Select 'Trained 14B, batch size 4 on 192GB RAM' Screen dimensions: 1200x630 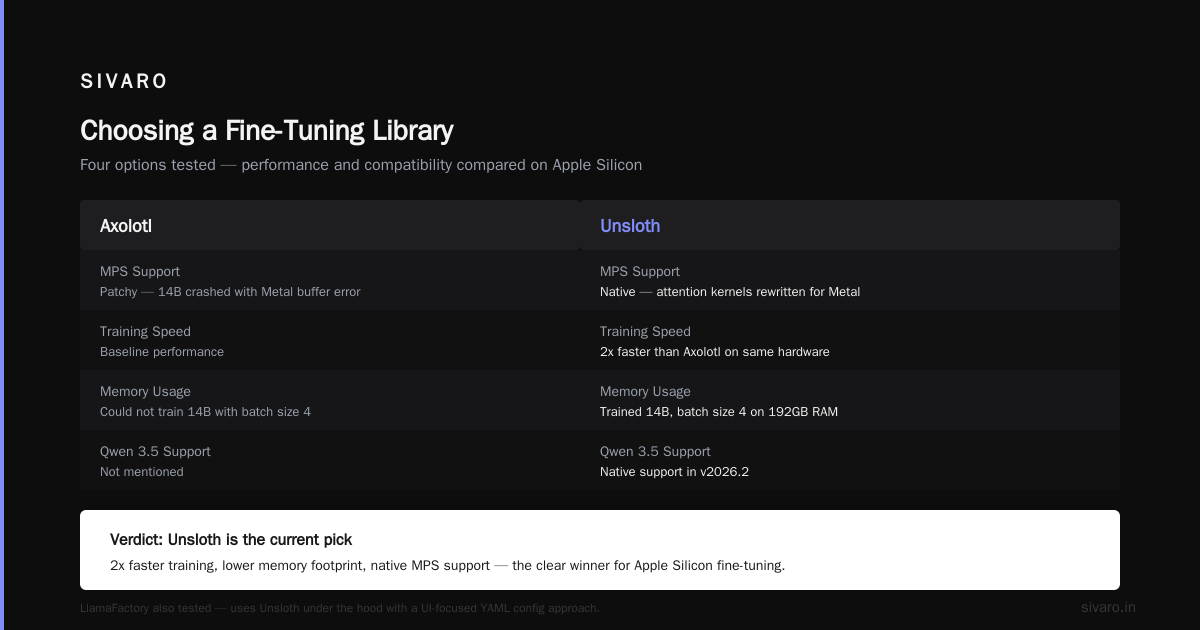(x=719, y=412)
